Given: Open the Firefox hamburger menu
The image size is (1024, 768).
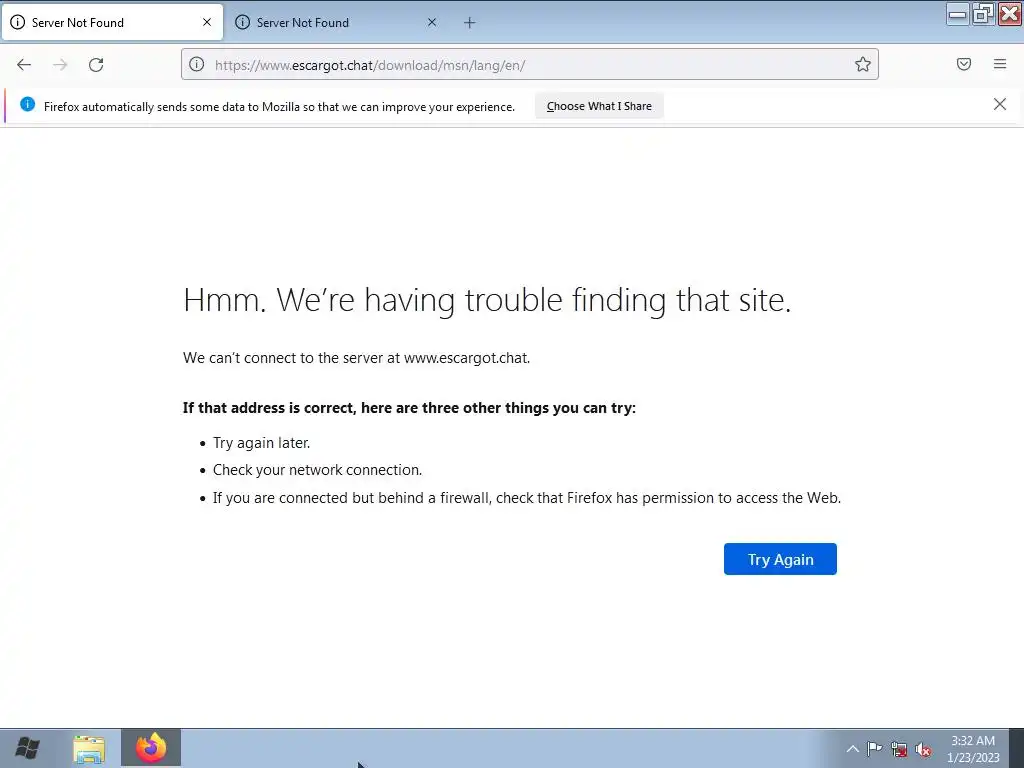Looking at the screenshot, I should [x=999, y=64].
